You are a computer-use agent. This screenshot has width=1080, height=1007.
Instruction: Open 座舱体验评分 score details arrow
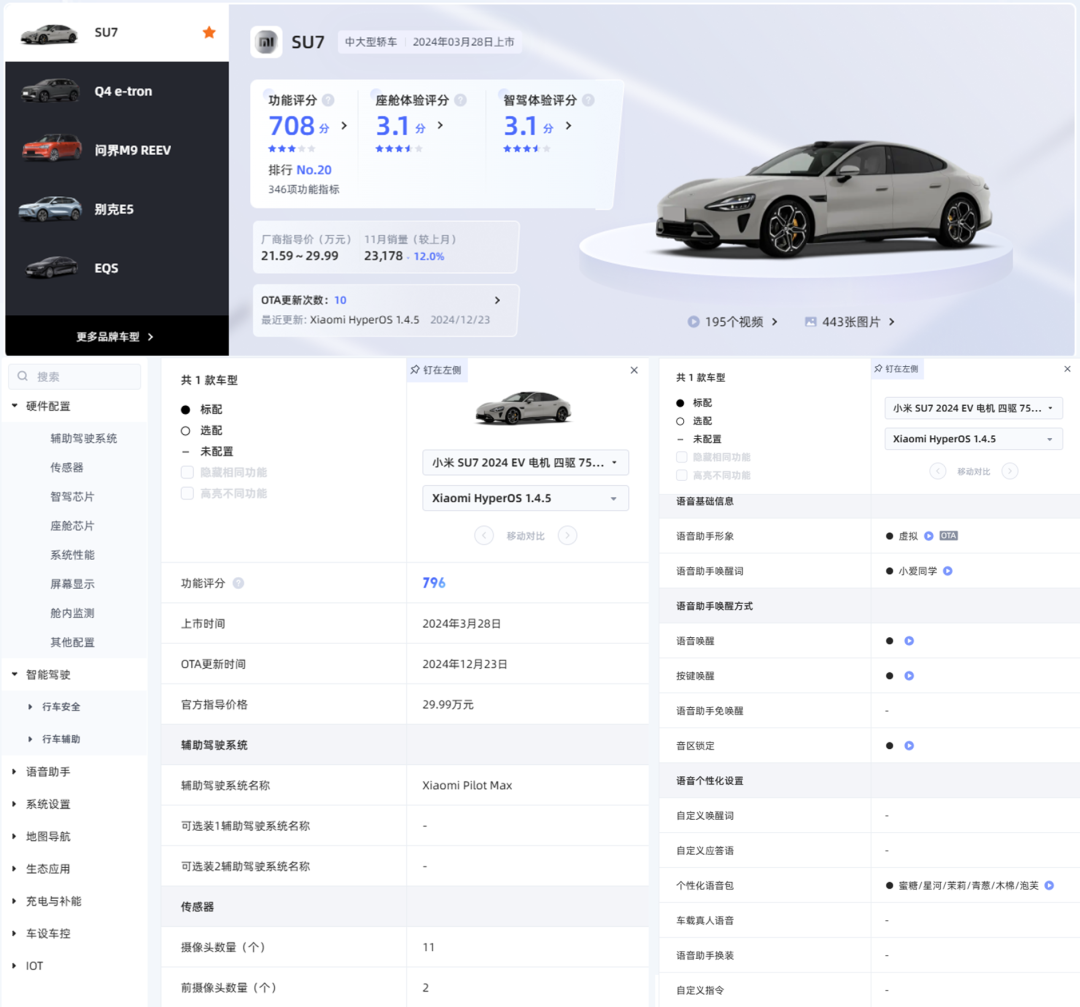pos(440,125)
